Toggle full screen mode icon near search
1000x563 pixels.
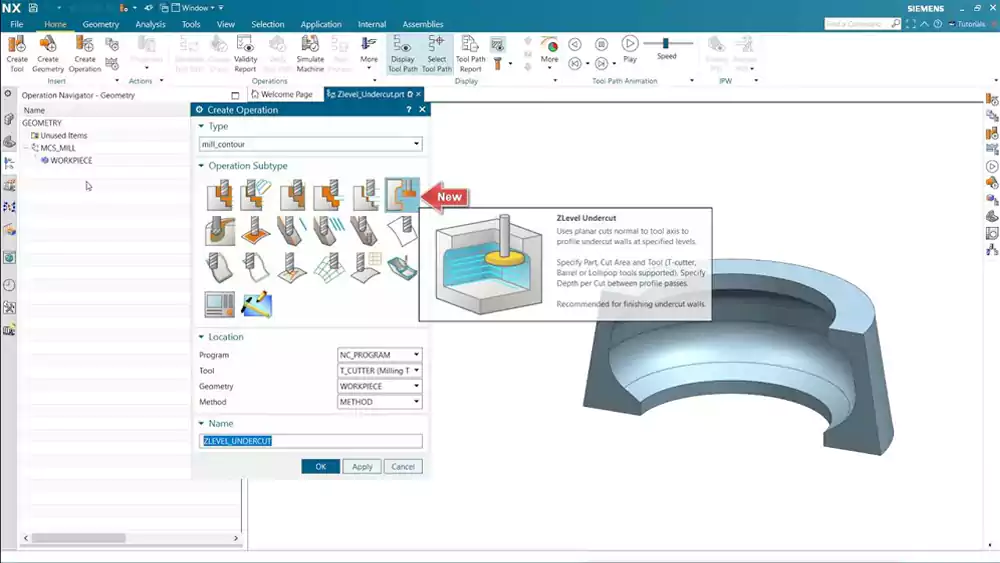tap(911, 24)
